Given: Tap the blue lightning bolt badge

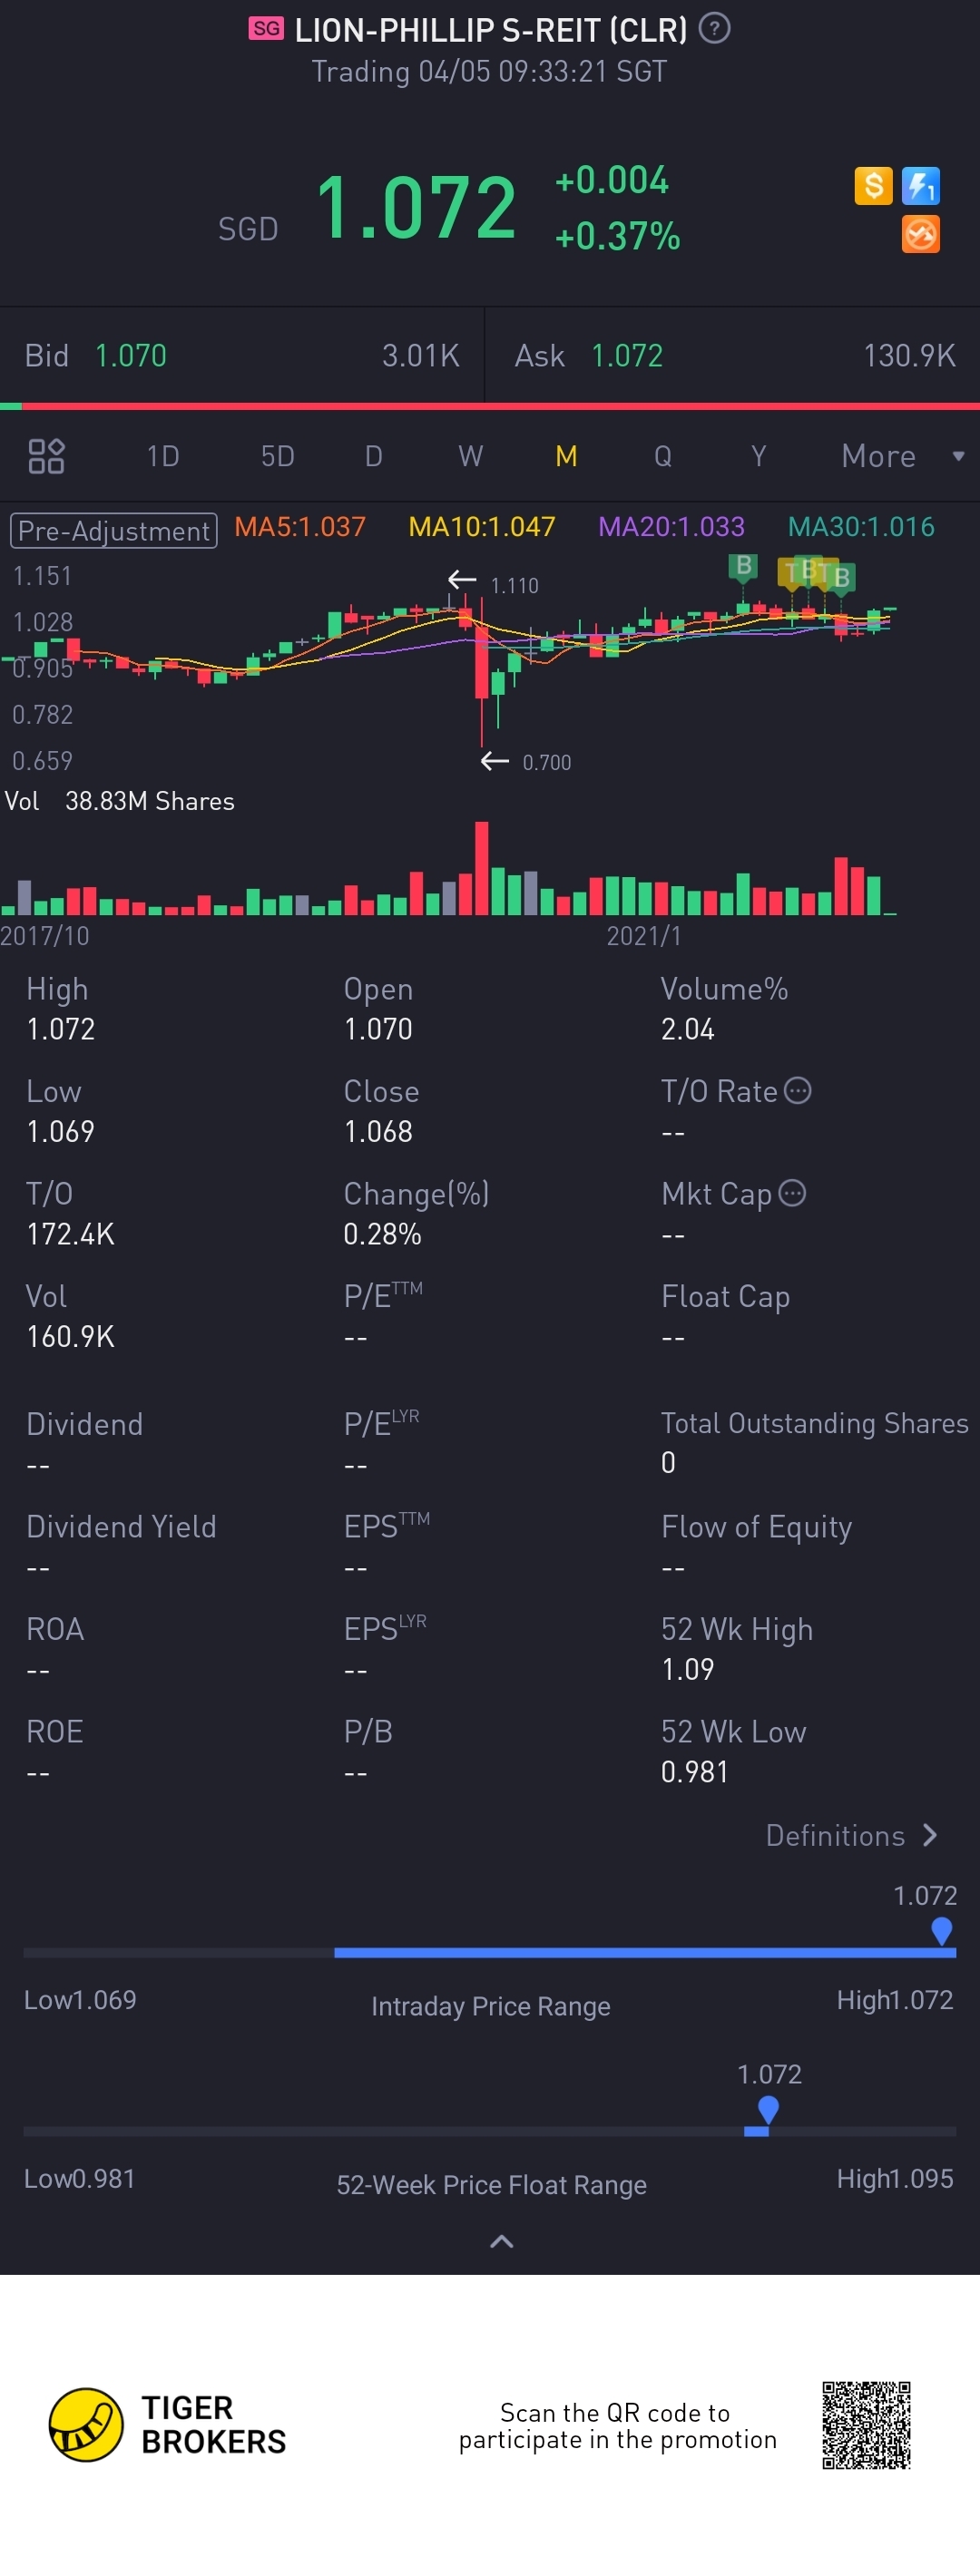Looking at the screenshot, I should (x=920, y=185).
